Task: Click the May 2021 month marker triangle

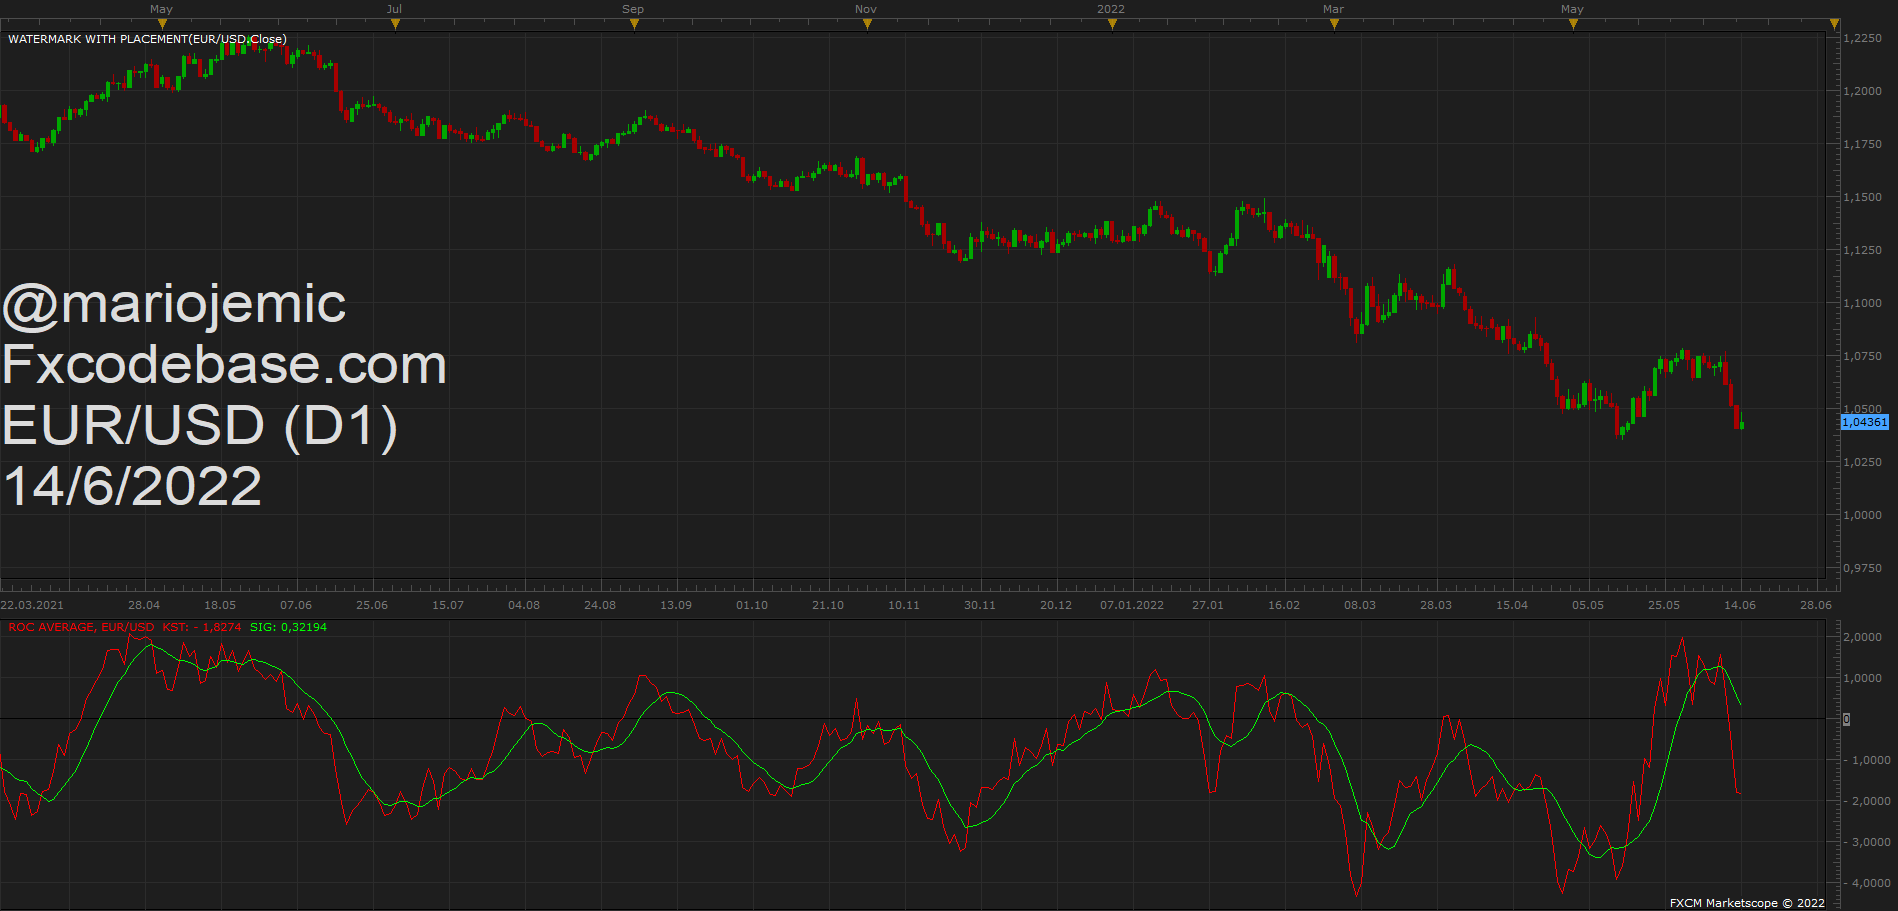Action: point(163,24)
